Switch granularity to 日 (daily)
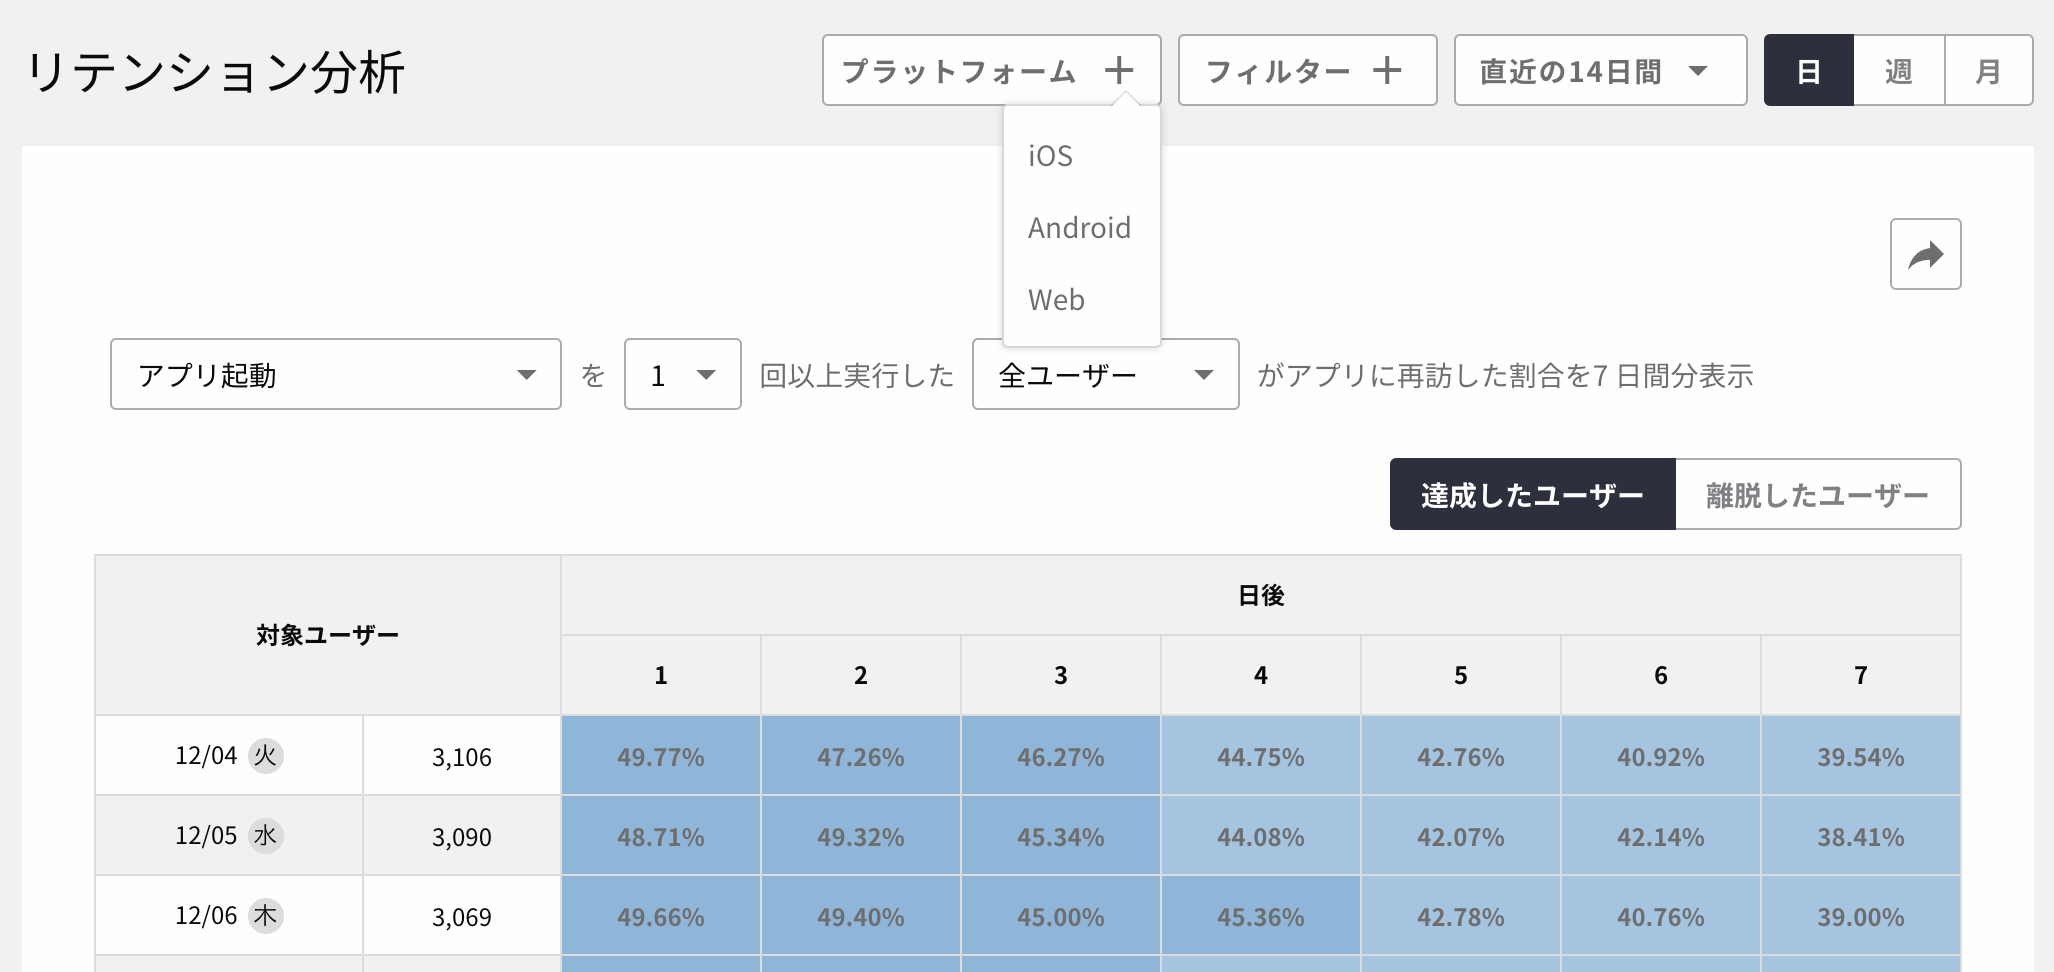The height and width of the screenshot is (972, 2054). [x=1808, y=71]
